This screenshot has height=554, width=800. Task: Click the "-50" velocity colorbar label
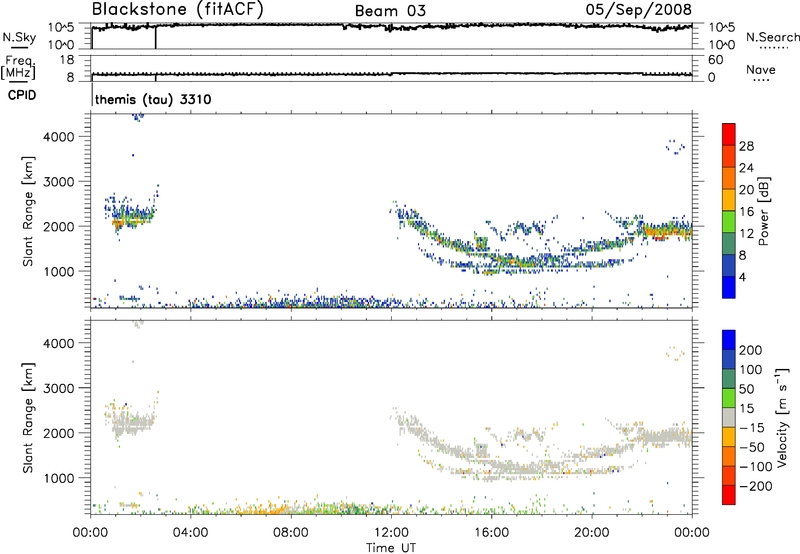(751, 447)
